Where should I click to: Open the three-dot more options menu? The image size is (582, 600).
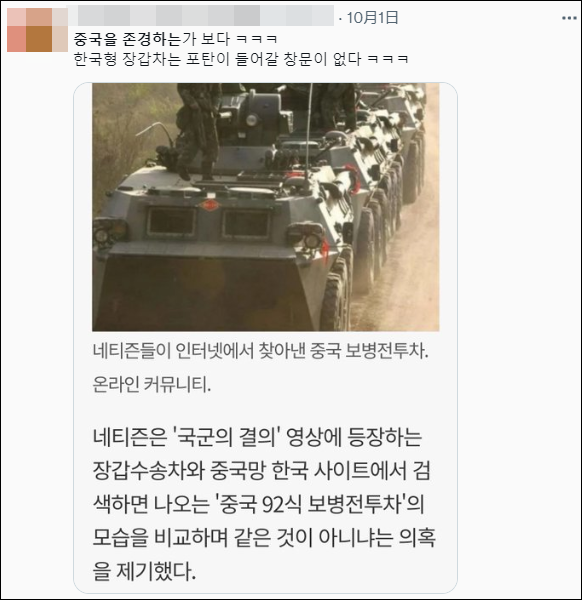(x=569, y=18)
